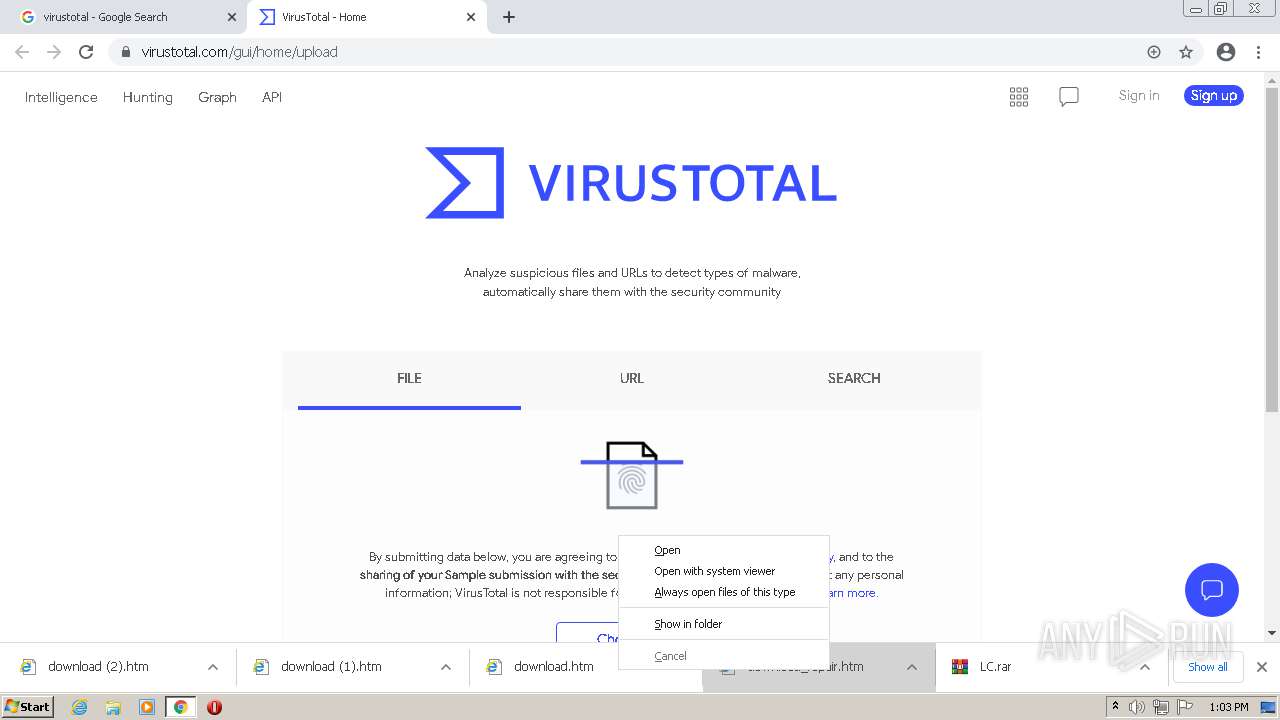Viewport: 1280px width, 720px height.
Task: Open the Chrome profile avatar
Action: click(x=1226, y=52)
